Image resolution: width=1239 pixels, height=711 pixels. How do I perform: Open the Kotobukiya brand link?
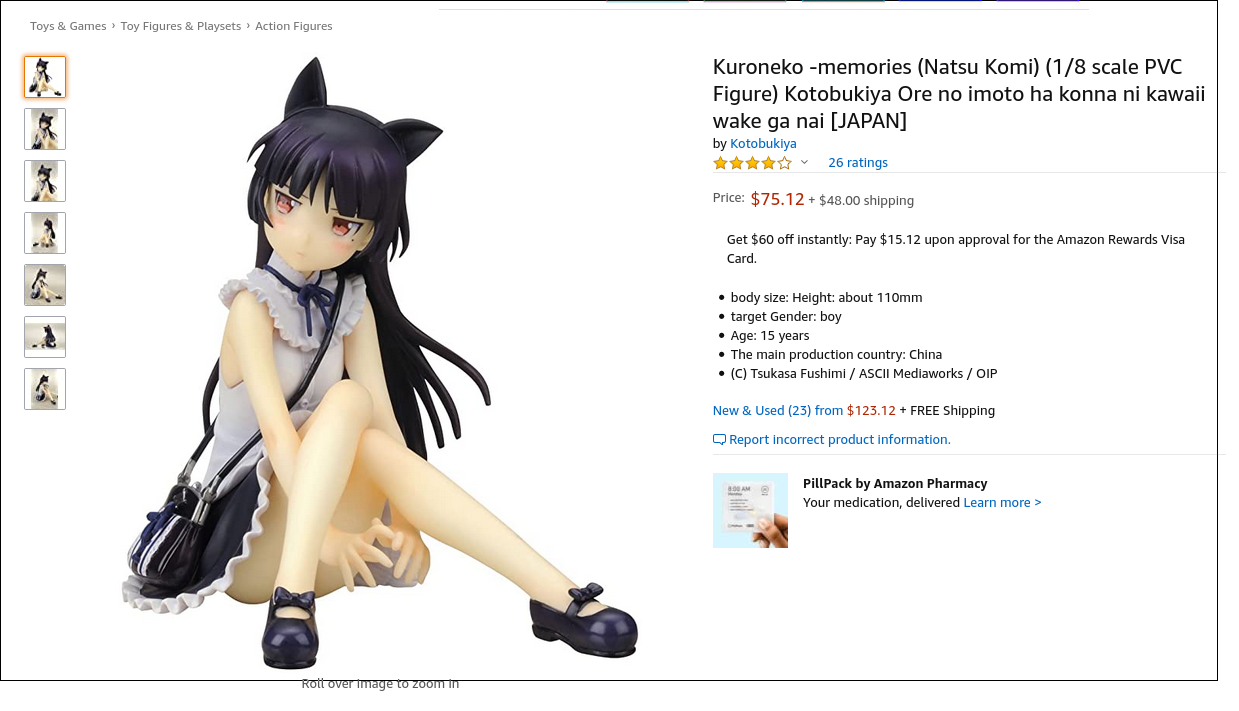tap(763, 144)
